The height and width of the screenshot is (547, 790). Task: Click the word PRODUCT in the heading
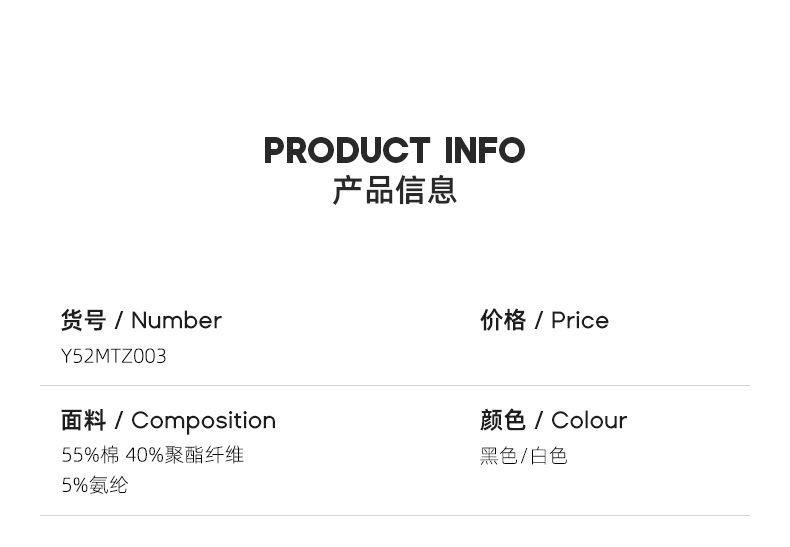point(346,151)
